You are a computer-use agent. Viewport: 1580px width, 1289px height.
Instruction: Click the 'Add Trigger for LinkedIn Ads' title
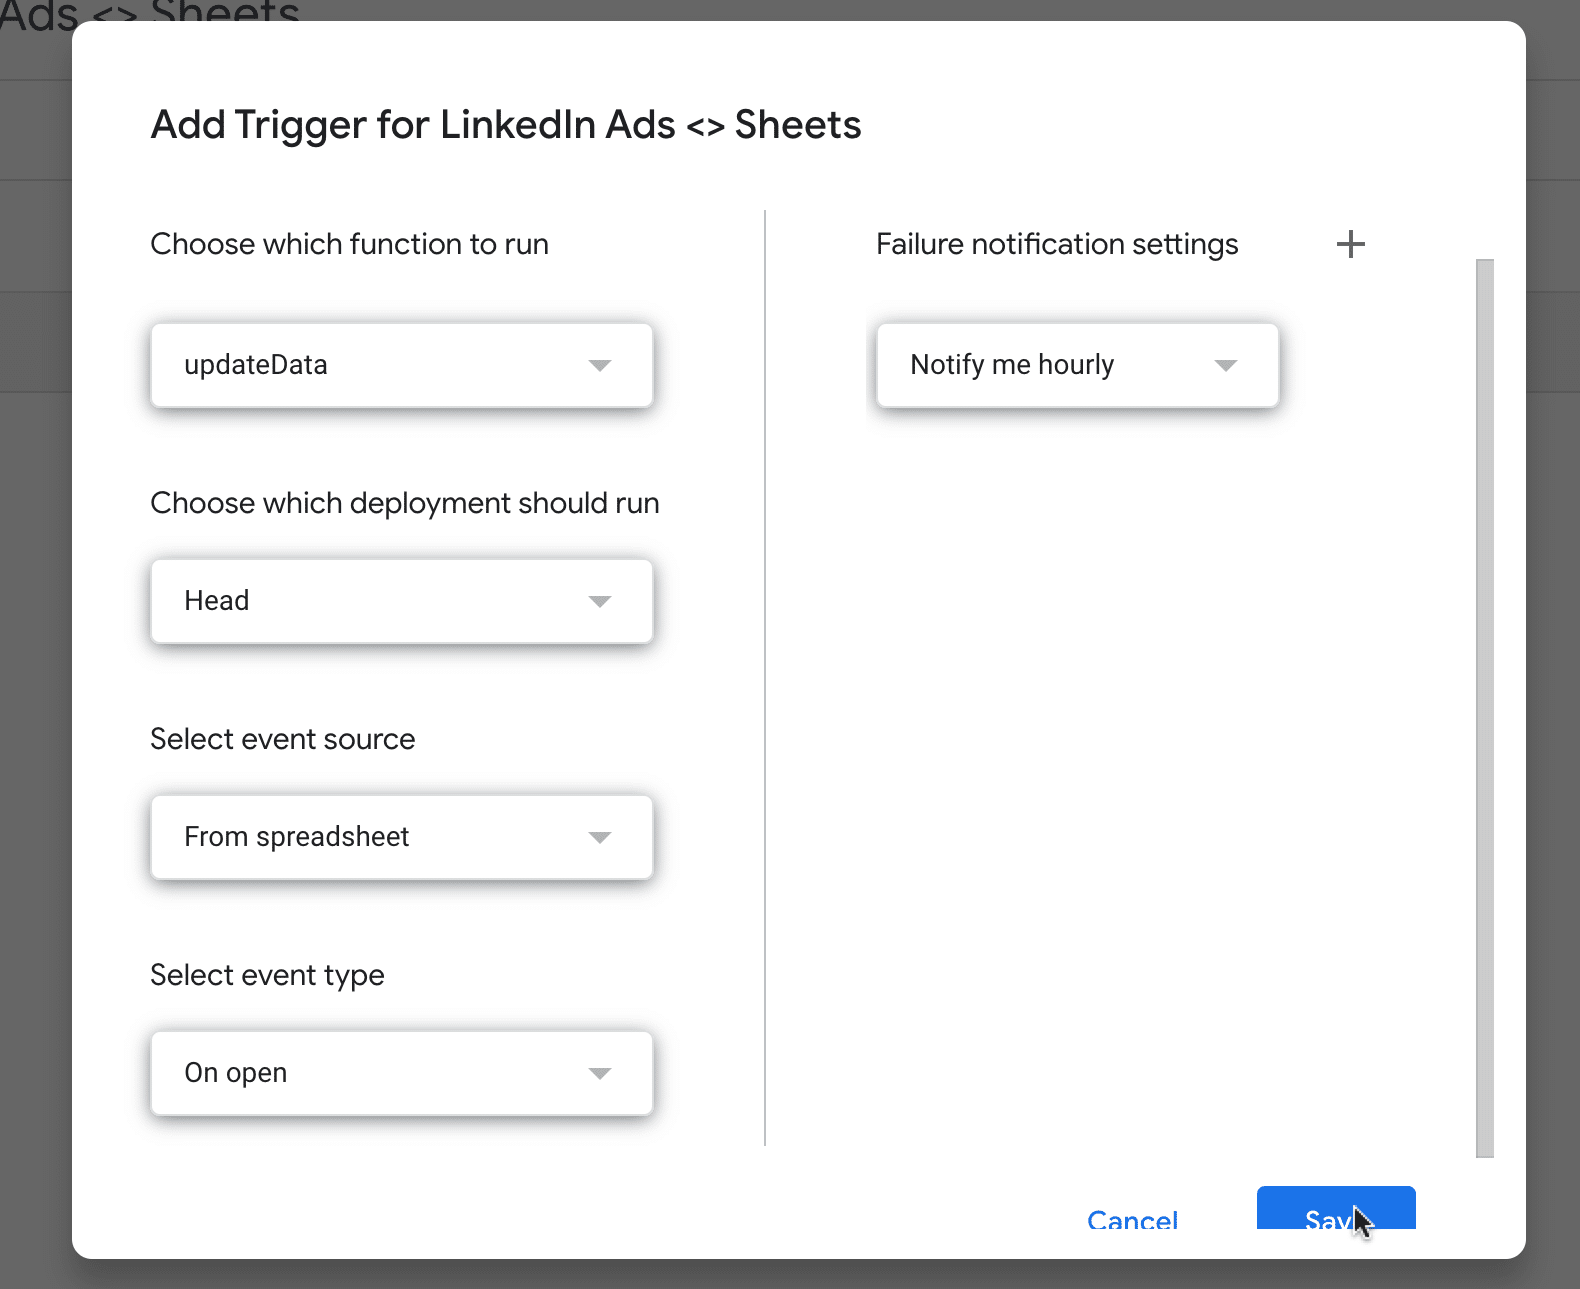coord(505,125)
